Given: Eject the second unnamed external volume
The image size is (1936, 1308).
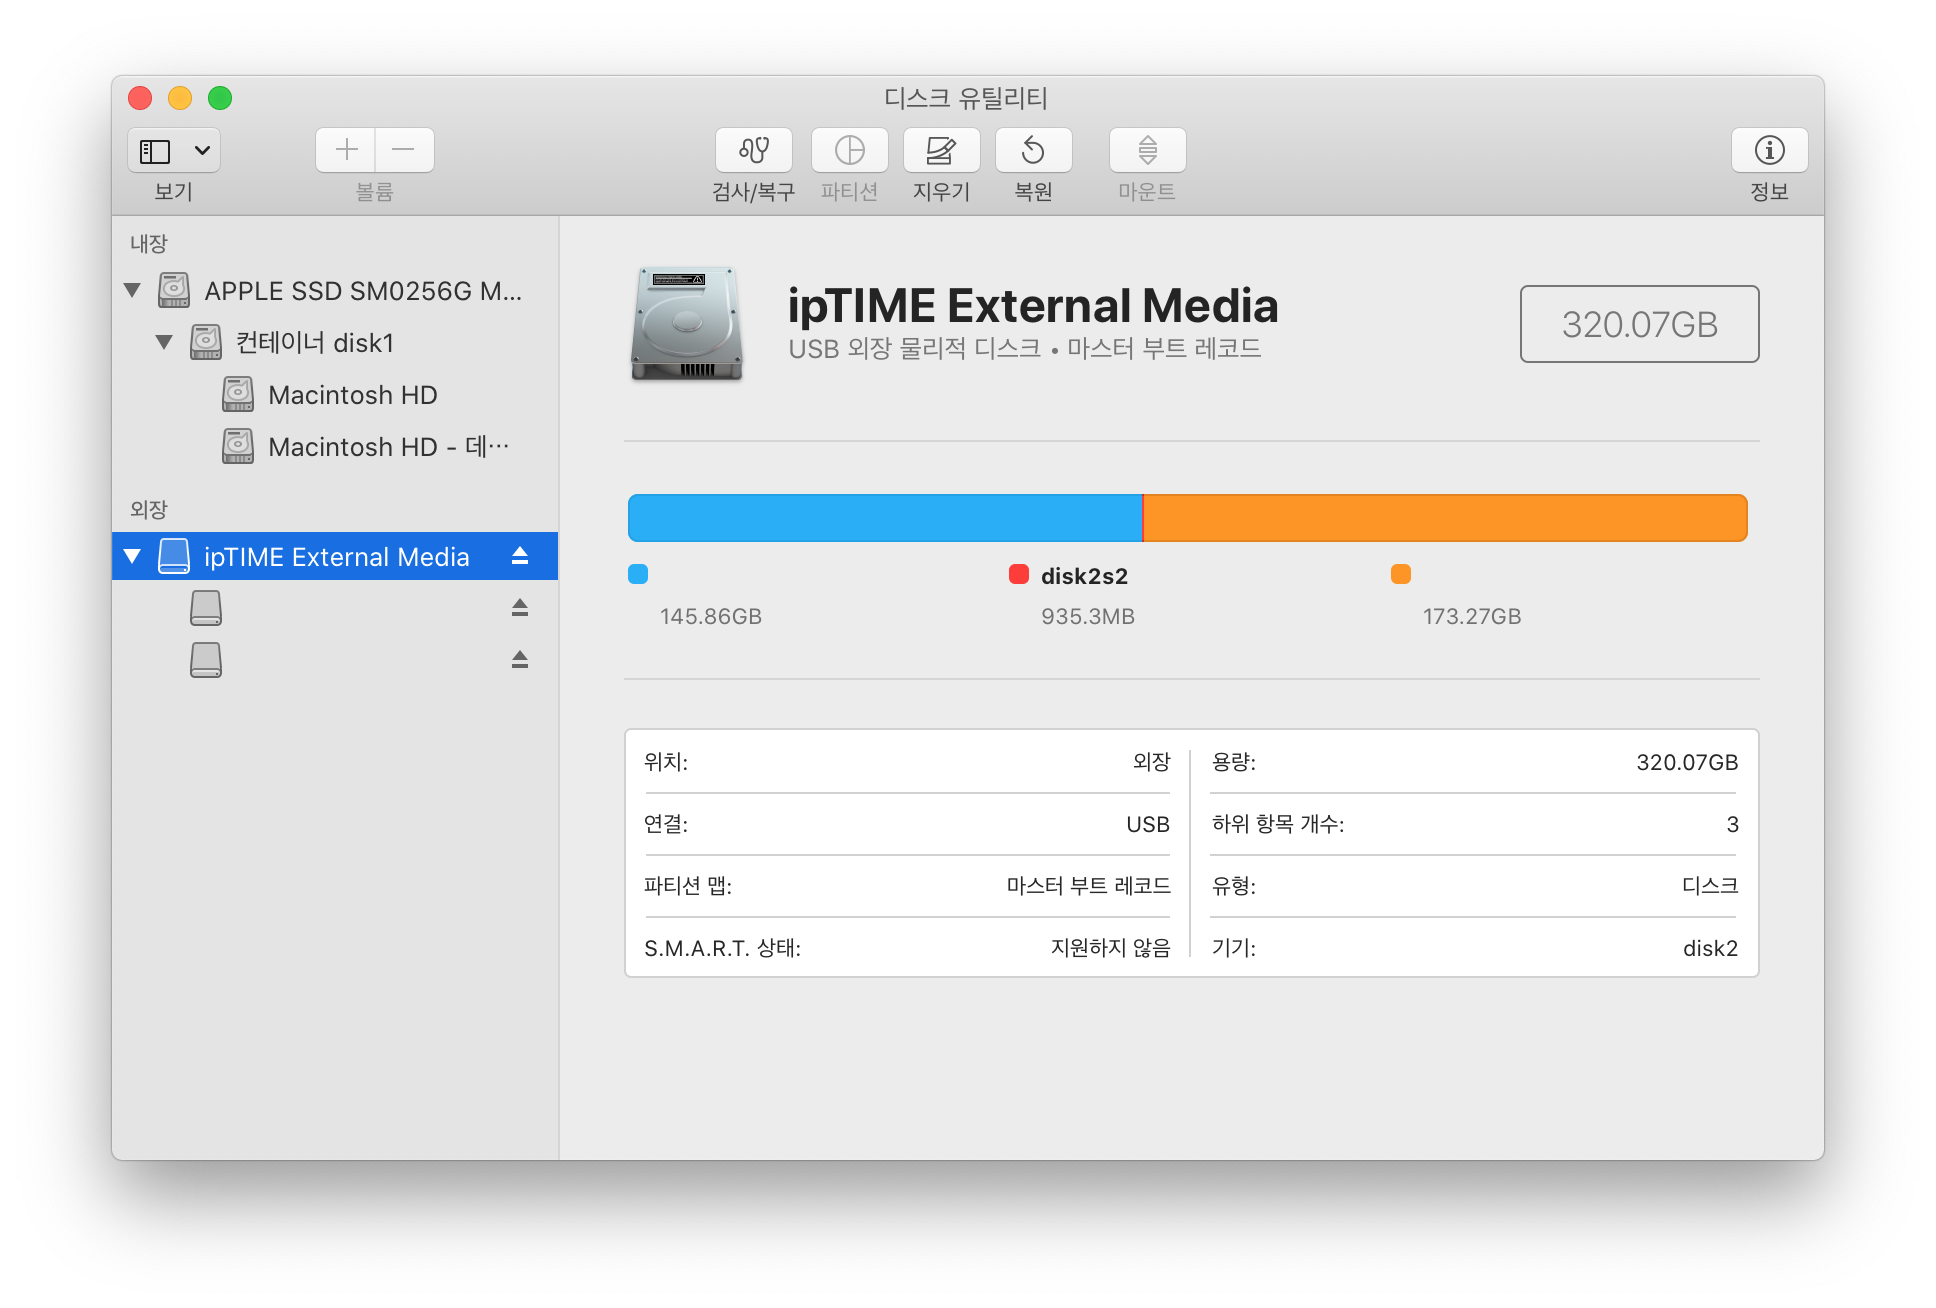Looking at the screenshot, I should tap(520, 660).
